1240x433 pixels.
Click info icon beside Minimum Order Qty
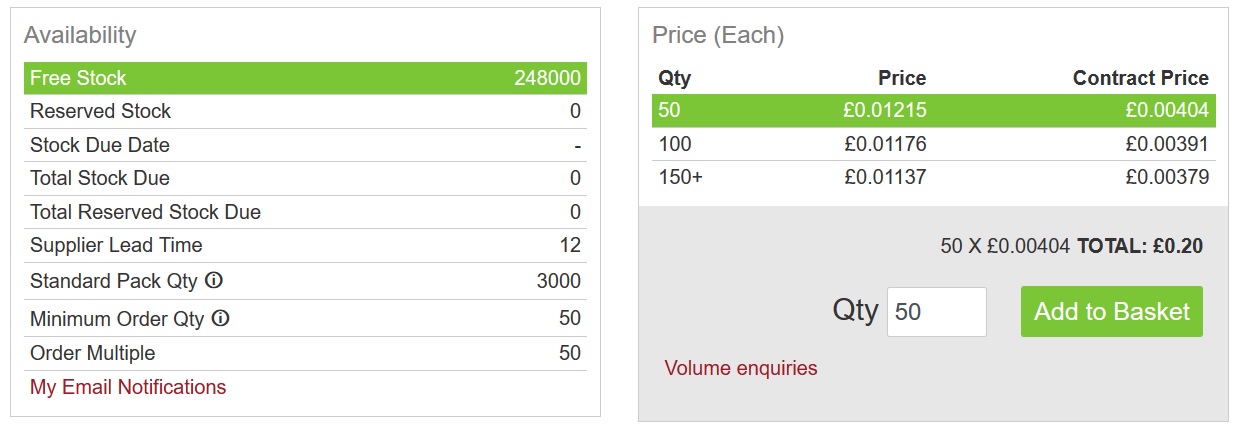220,319
